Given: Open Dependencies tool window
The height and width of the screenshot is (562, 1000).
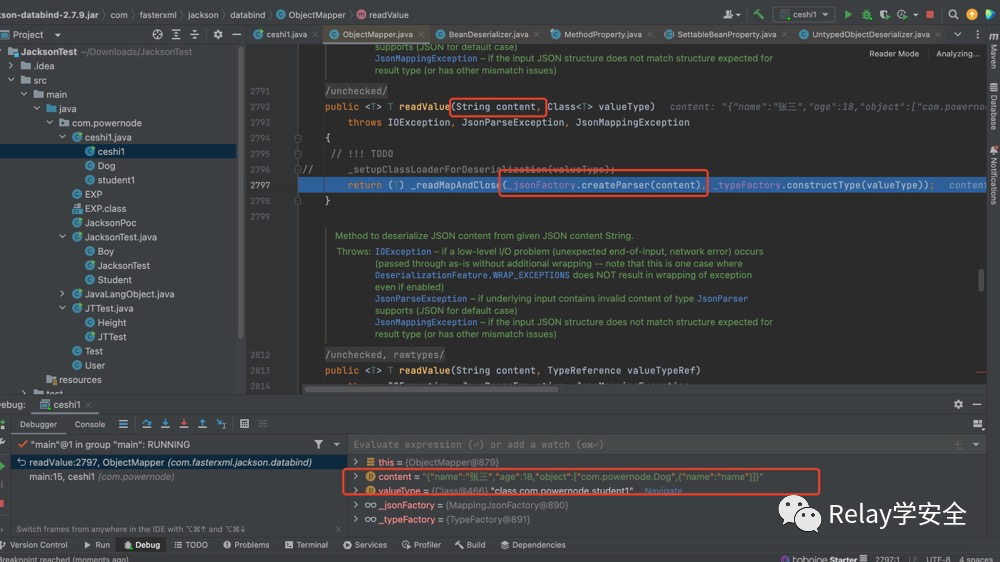Looking at the screenshot, I should (533, 545).
